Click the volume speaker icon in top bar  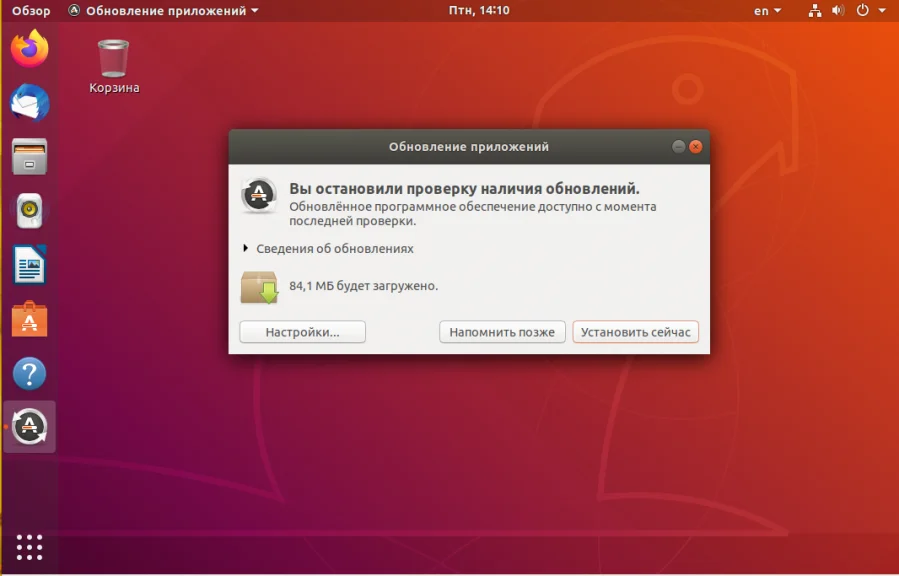pyautogui.click(x=838, y=10)
